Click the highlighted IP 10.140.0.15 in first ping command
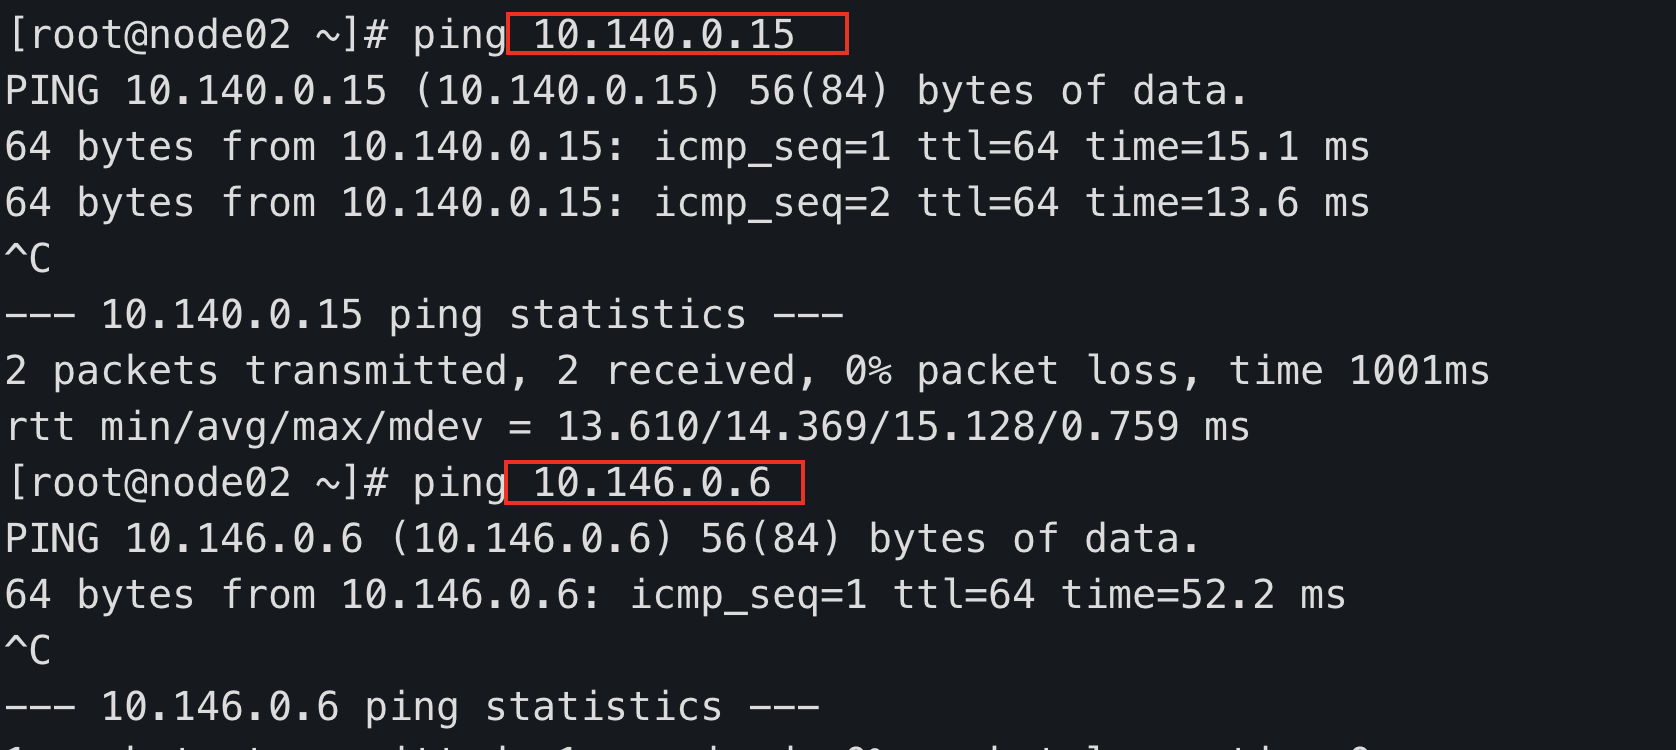This screenshot has width=1676, height=750. [x=664, y=35]
